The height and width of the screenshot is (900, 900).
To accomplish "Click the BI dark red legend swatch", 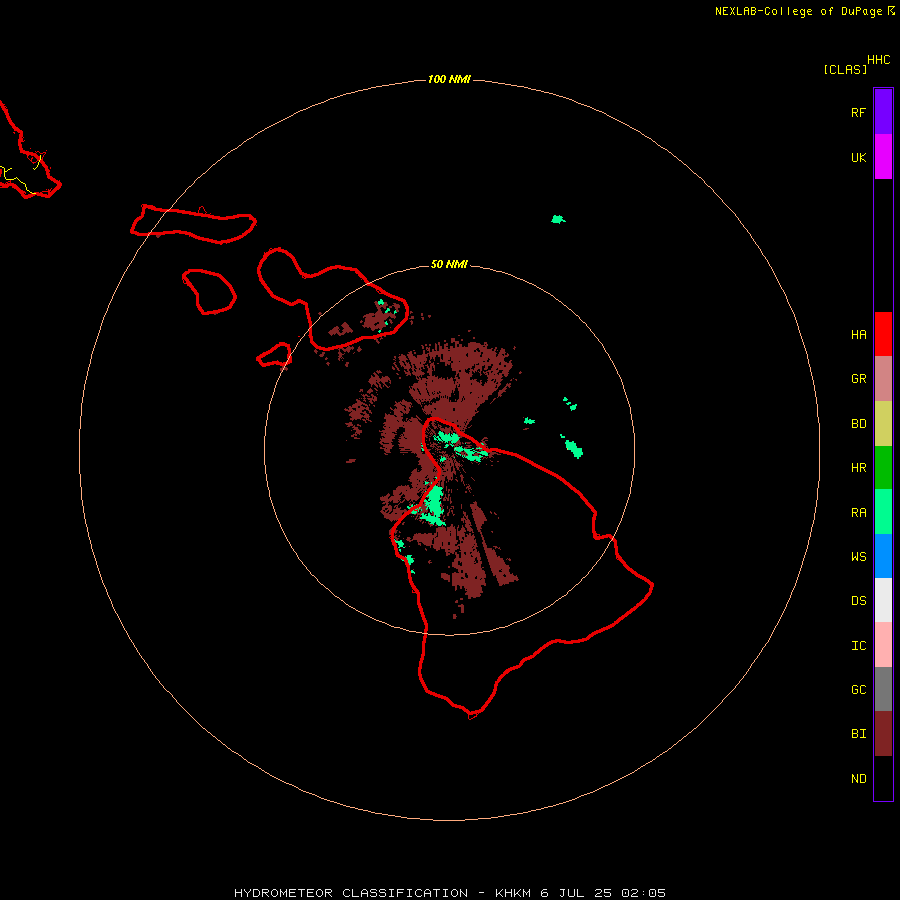I will [883, 734].
